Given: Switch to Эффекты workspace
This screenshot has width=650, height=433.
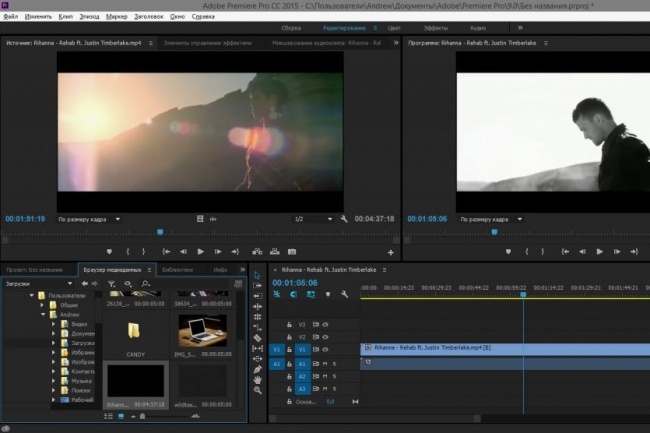Looking at the screenshot, I should 436,28.
